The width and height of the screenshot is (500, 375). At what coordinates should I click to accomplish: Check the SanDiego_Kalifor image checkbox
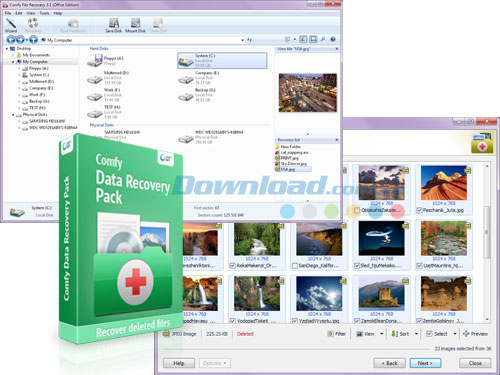click(x=295, y=266)
